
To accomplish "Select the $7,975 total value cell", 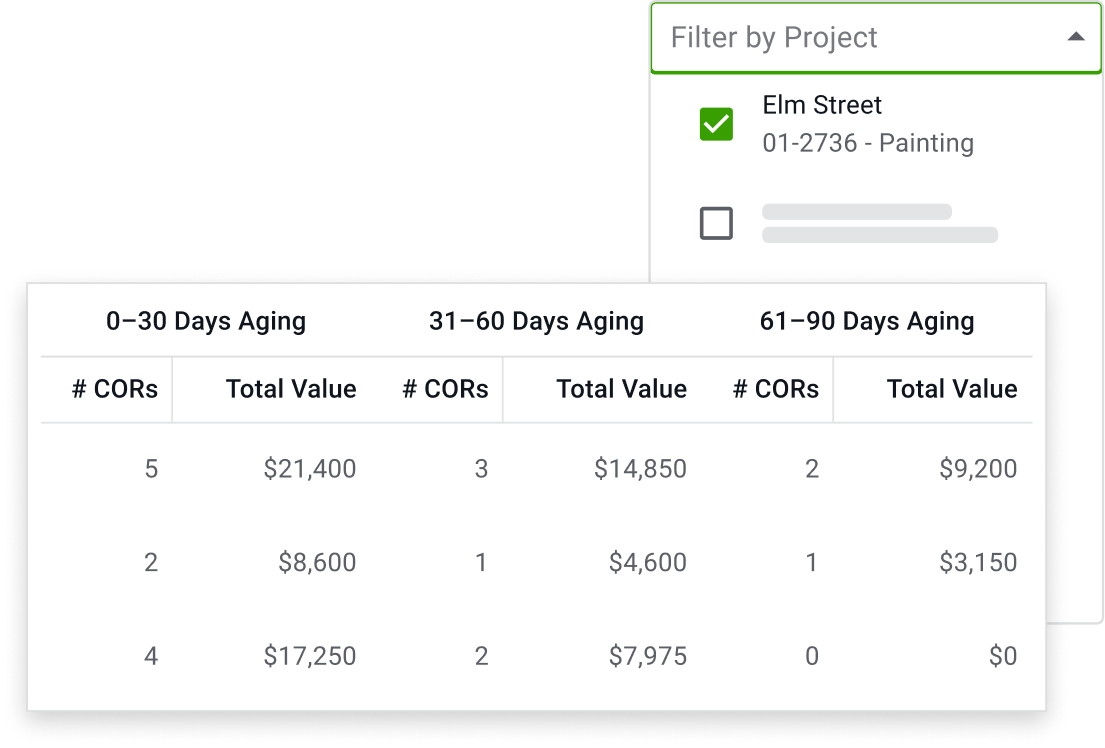I will 647,656.
